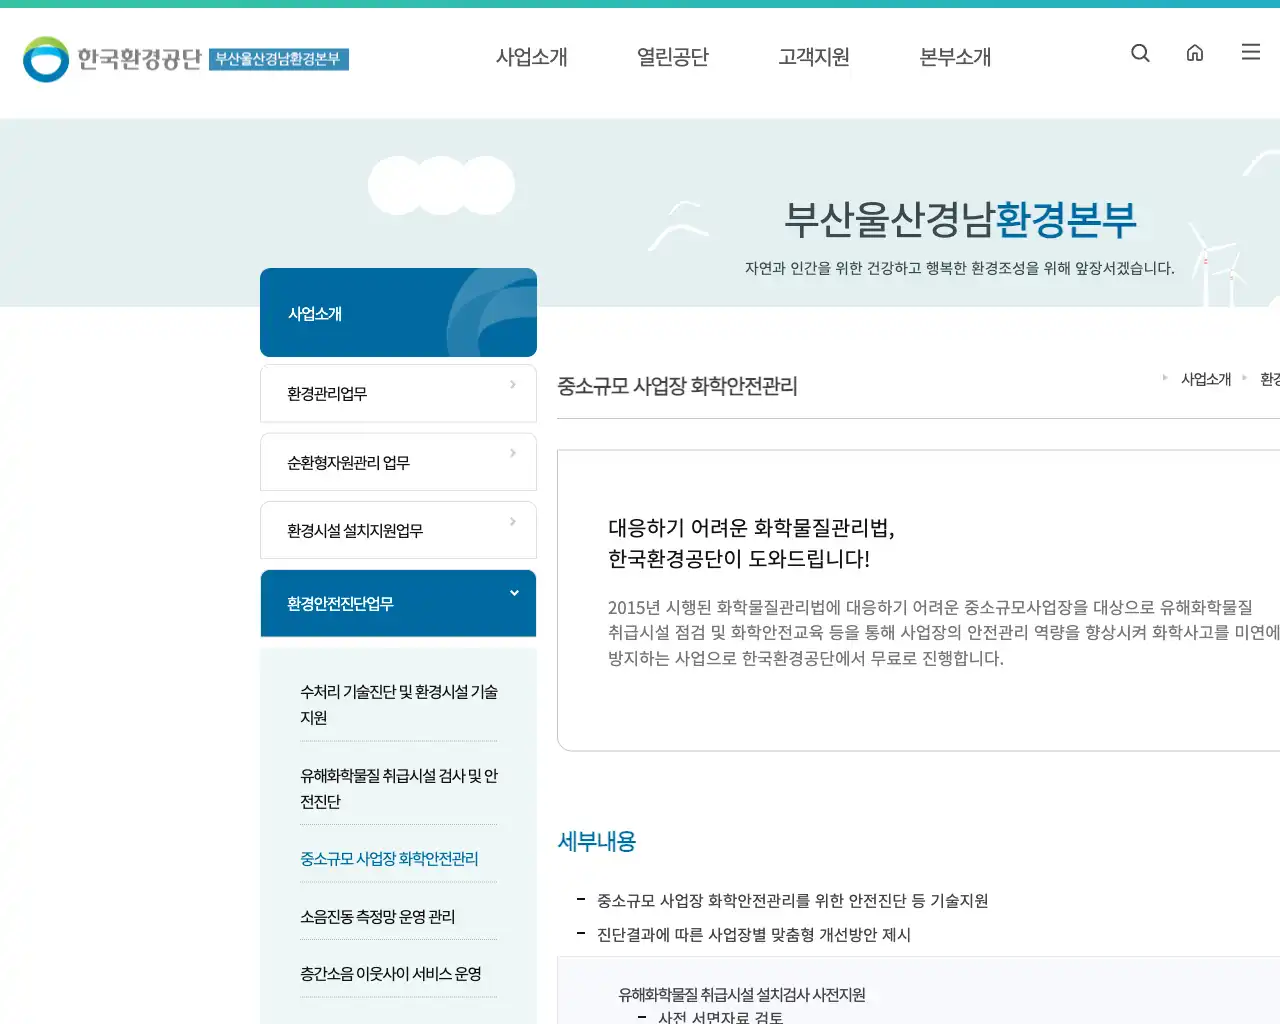Click the breadcrumb arrow before 사업소개

tap(1165, 378)
